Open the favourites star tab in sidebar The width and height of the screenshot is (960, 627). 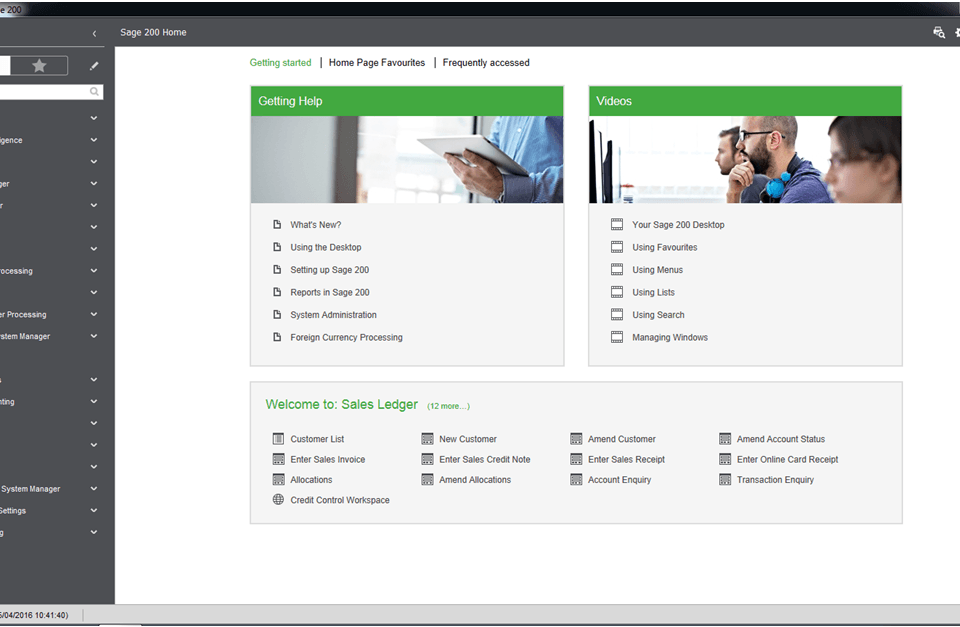39,66
